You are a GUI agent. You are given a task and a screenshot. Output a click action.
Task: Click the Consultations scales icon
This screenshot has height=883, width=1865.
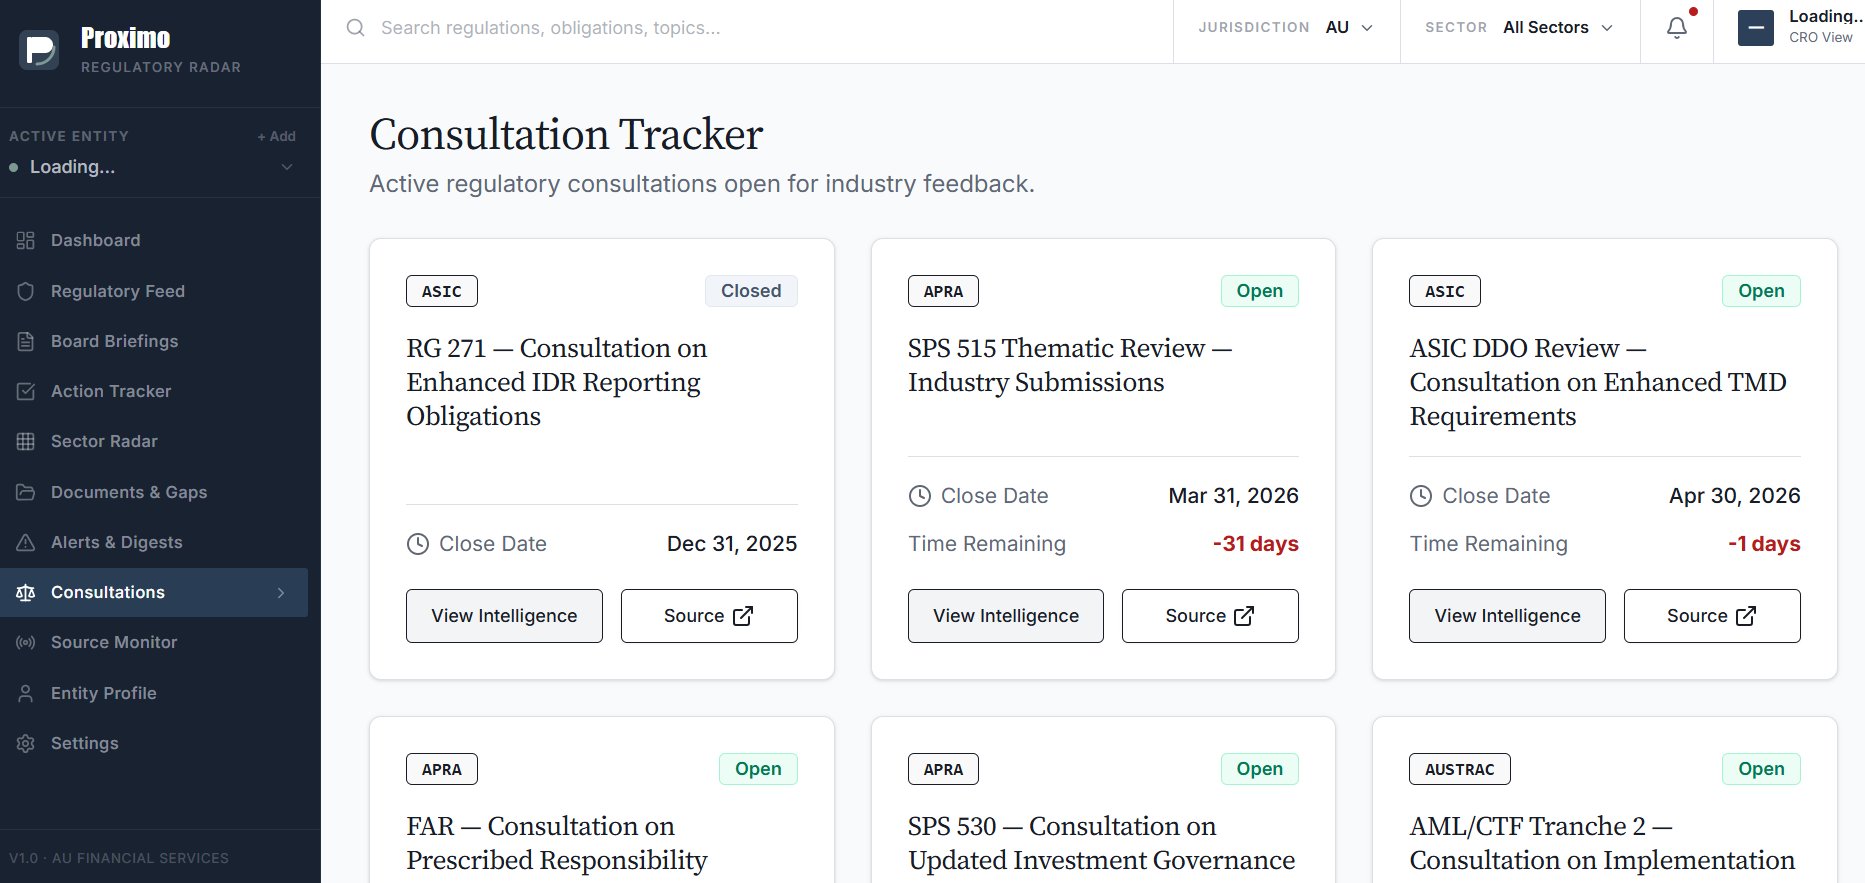tap(26, 592)
